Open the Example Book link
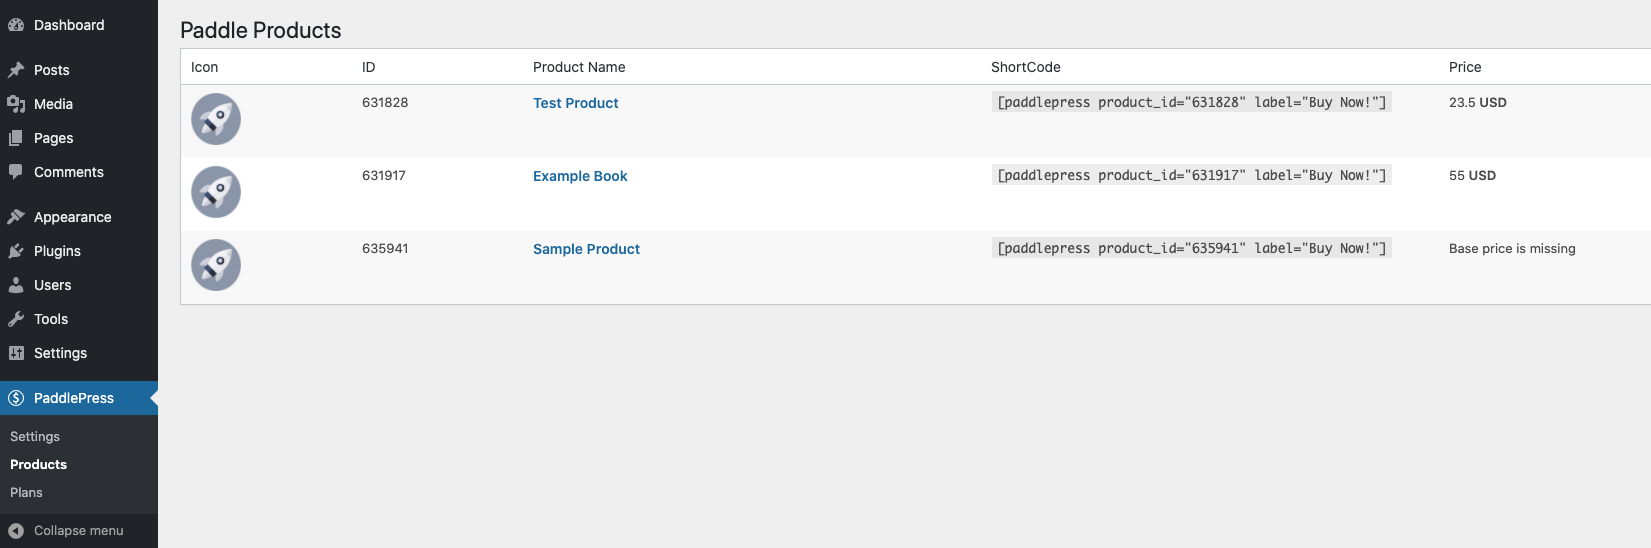Screen dimensions: 1651x548 point(580,176)
